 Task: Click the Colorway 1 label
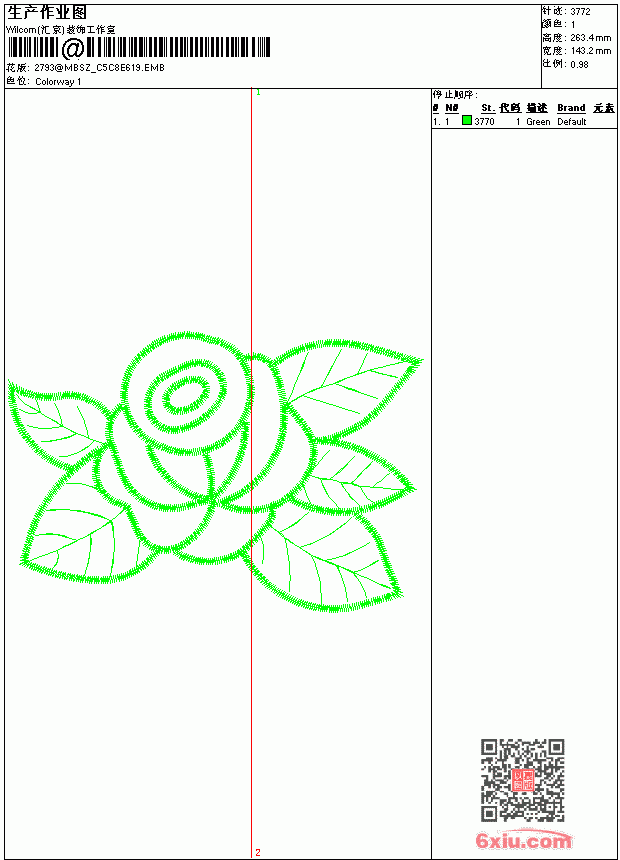point(58,82)
